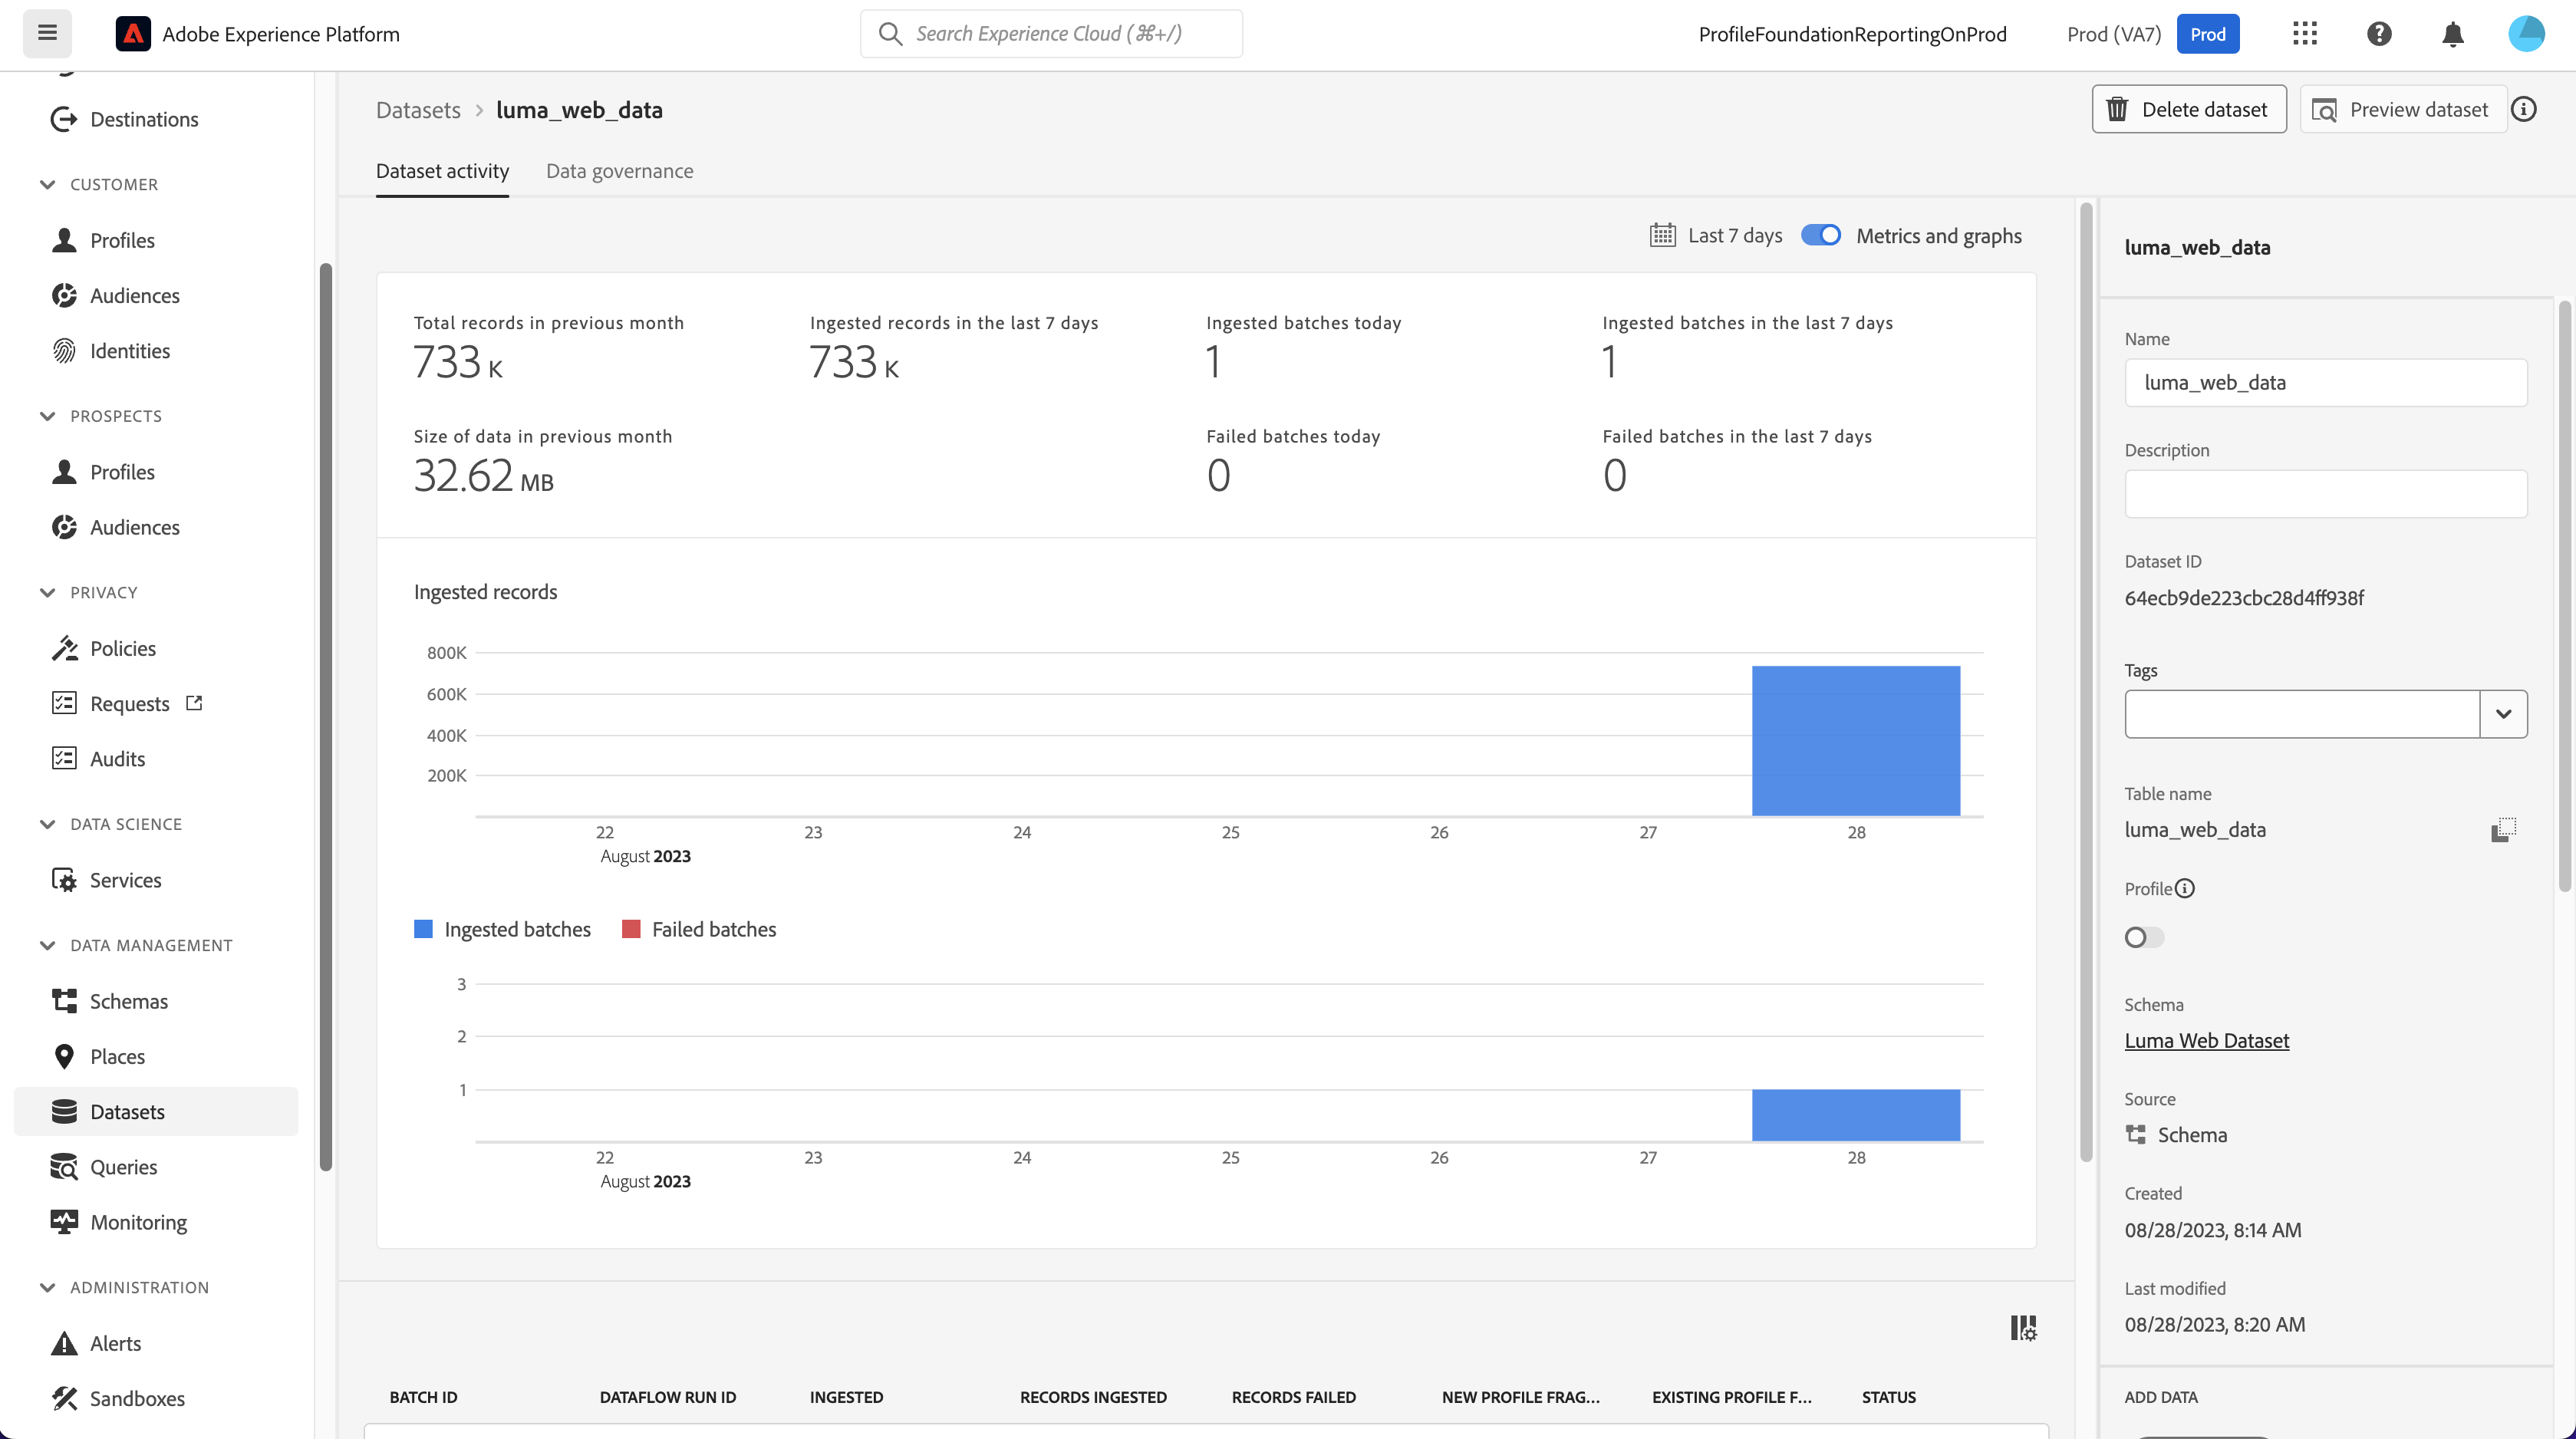Screen dimensions: 2576x1439
Task: Click the Profile info icon
Action: [x=2185, y=888]
